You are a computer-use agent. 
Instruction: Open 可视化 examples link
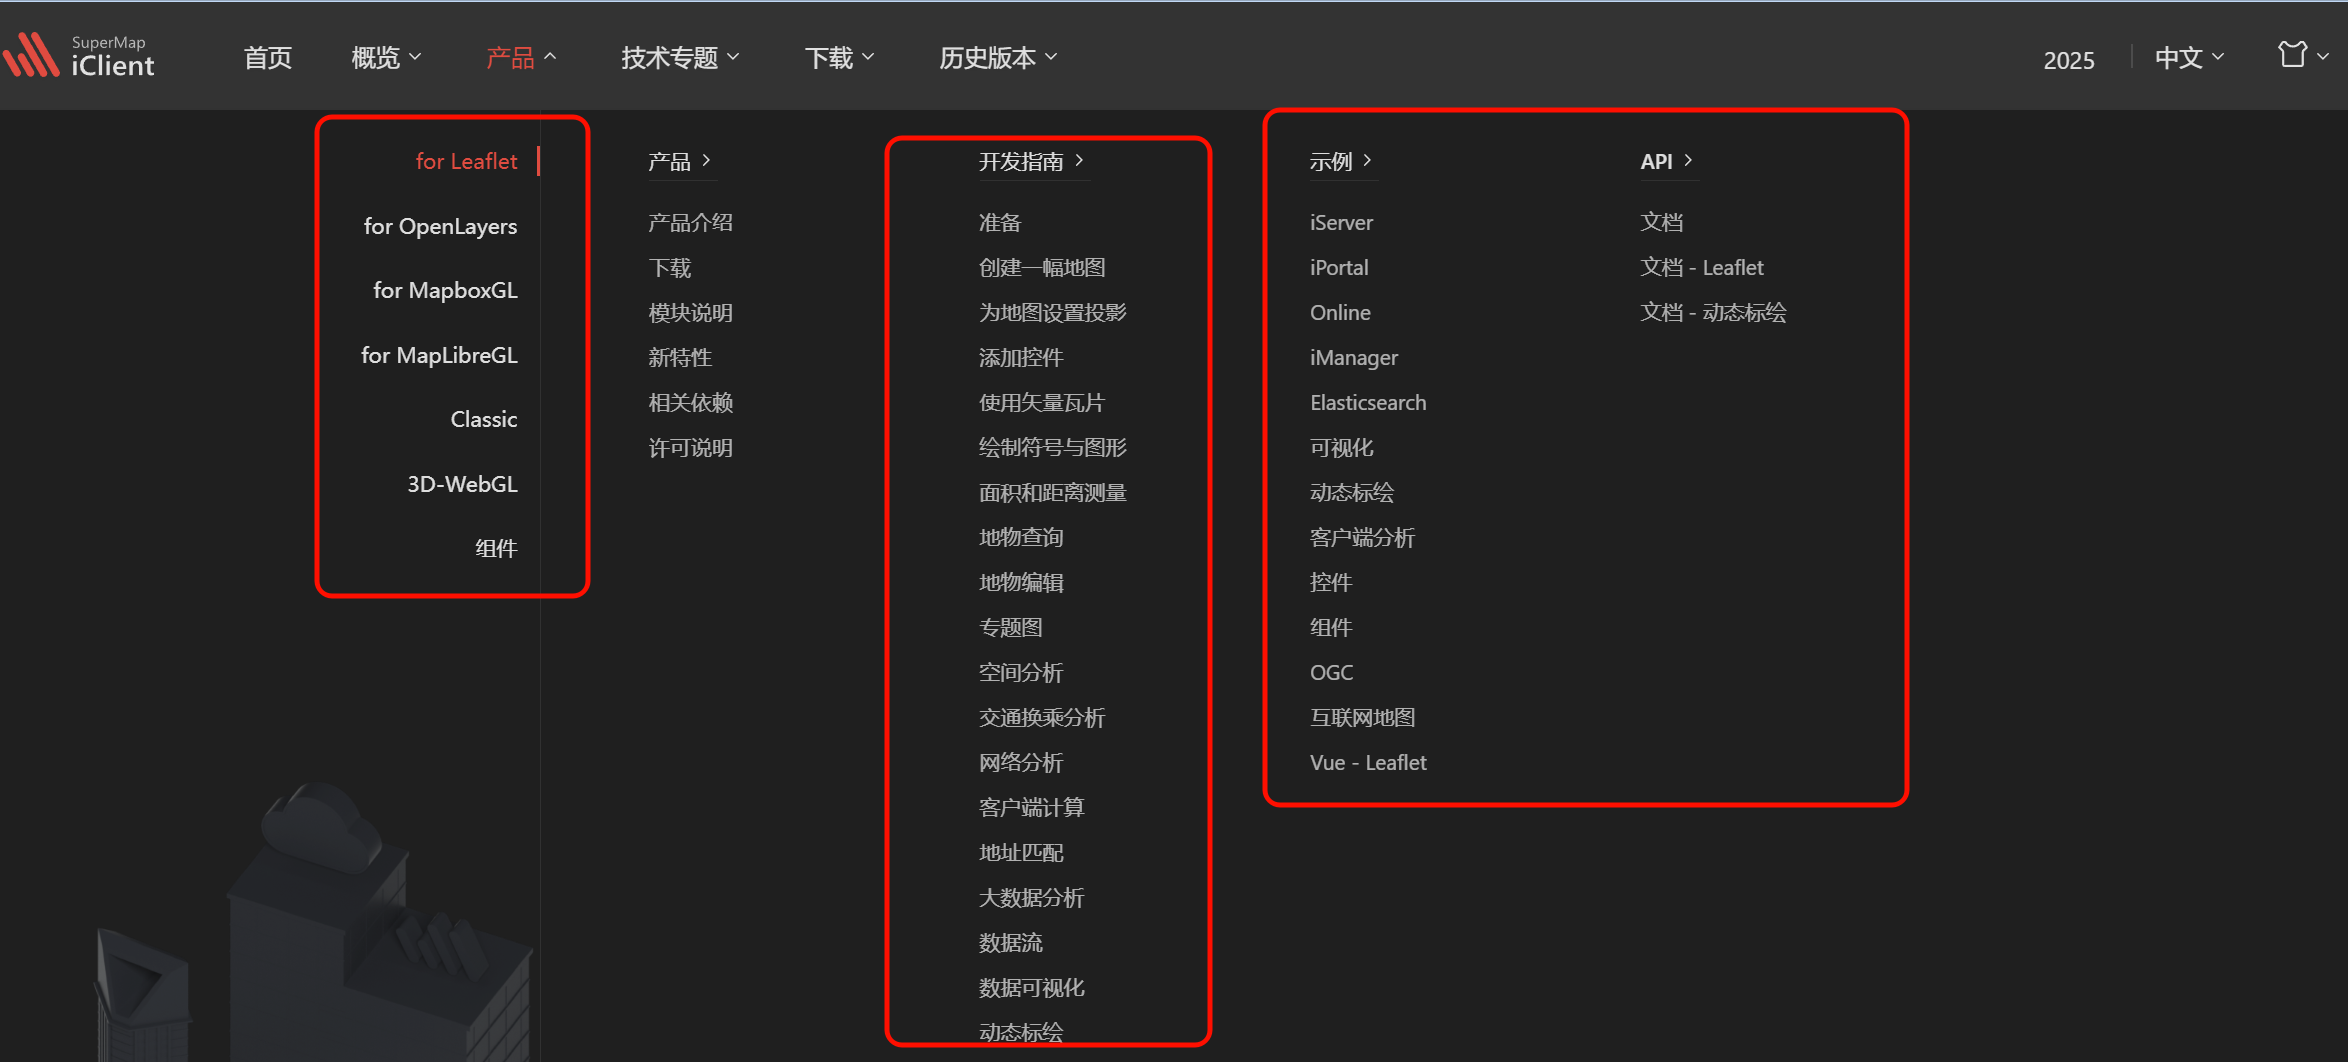coord(1341,447)
